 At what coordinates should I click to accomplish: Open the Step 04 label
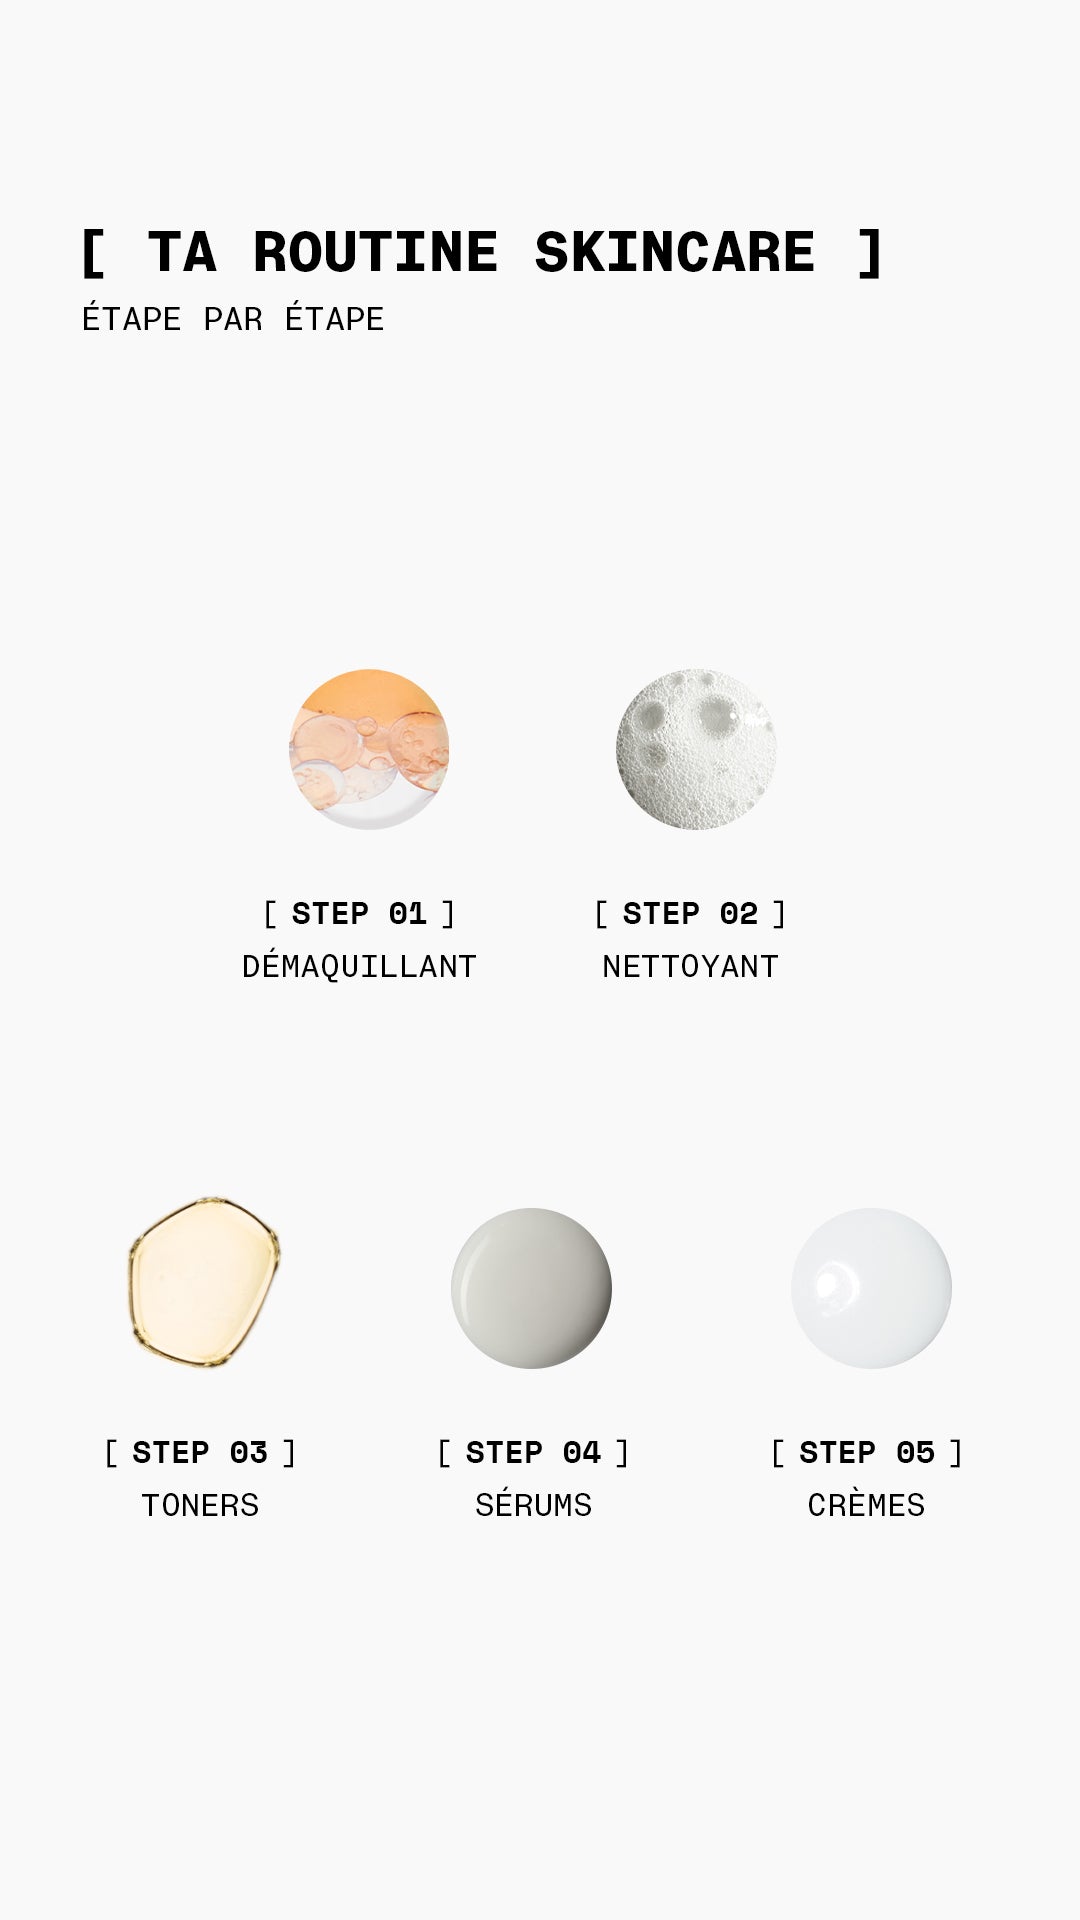(x=533, y=1452)
